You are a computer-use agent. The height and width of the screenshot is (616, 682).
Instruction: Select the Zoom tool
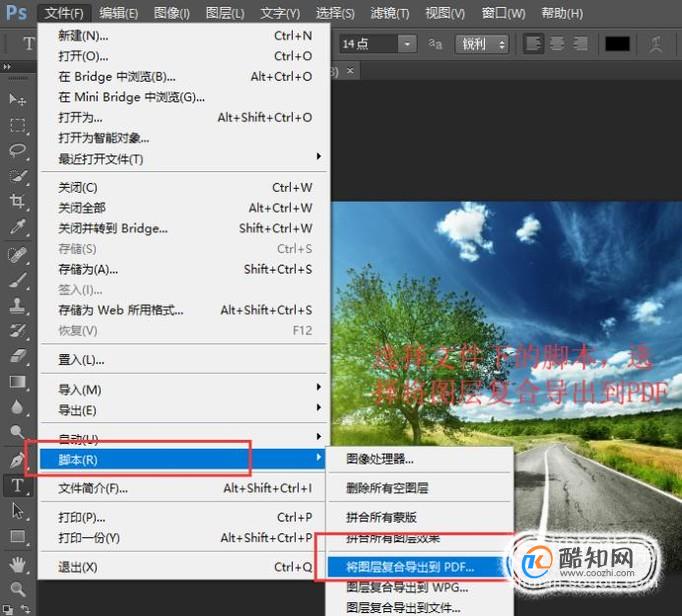click(17, 589)
